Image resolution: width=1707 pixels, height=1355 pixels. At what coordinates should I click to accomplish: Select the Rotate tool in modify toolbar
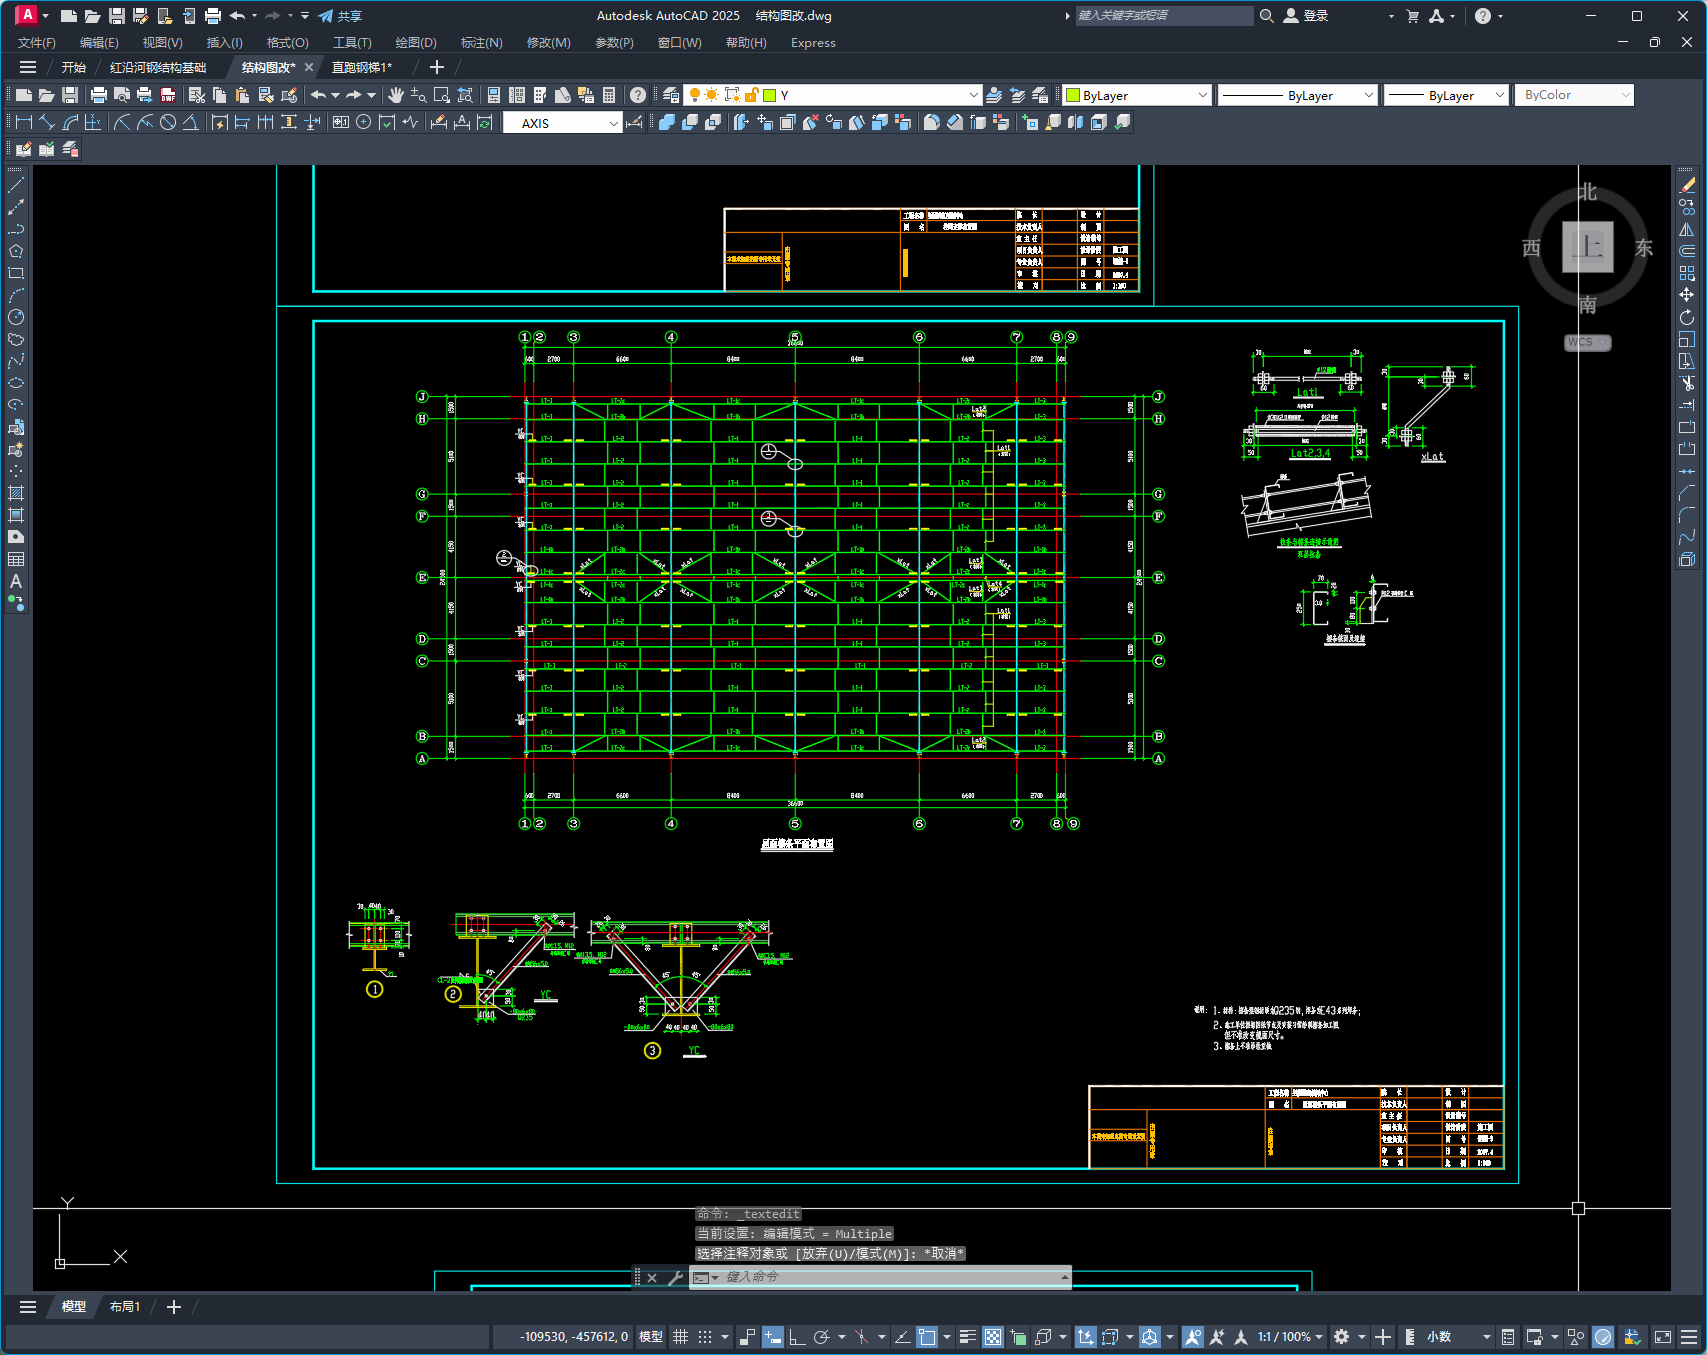(1687, 316)
